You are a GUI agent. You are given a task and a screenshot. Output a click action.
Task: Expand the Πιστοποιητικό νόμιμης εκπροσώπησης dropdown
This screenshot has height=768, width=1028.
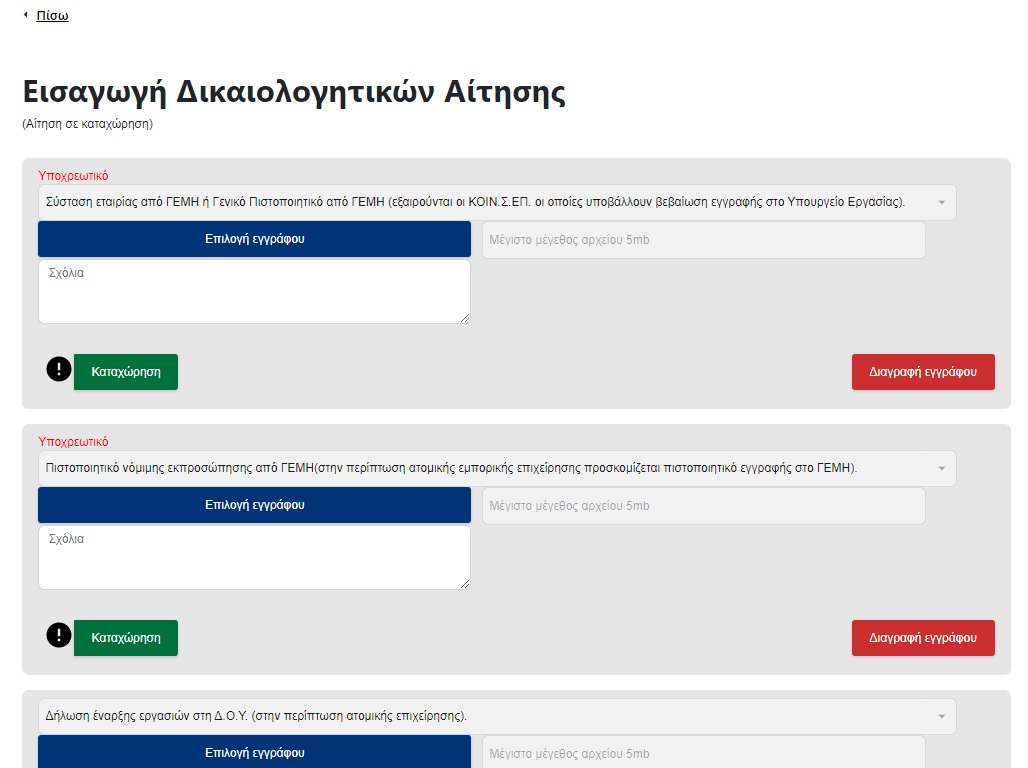pyautogui.click(x=496, y=468)
